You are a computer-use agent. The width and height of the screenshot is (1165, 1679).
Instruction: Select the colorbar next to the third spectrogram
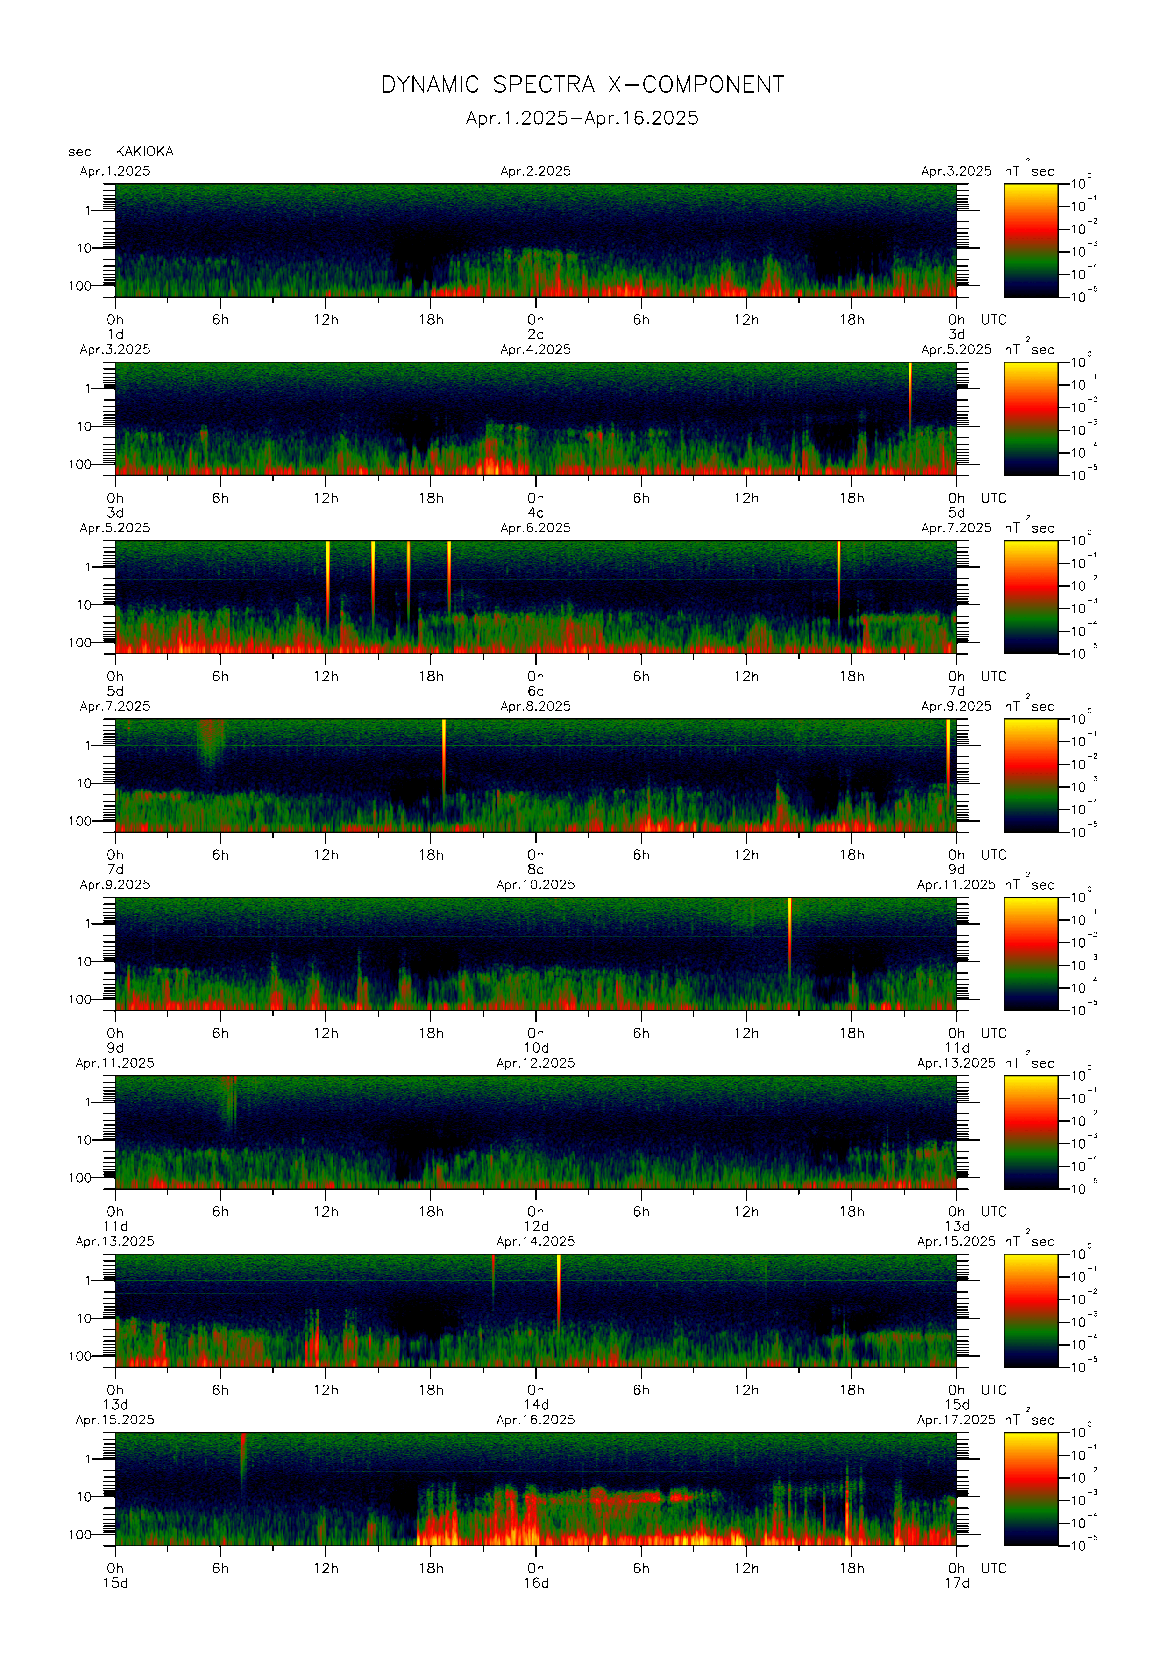point(1030,596)
